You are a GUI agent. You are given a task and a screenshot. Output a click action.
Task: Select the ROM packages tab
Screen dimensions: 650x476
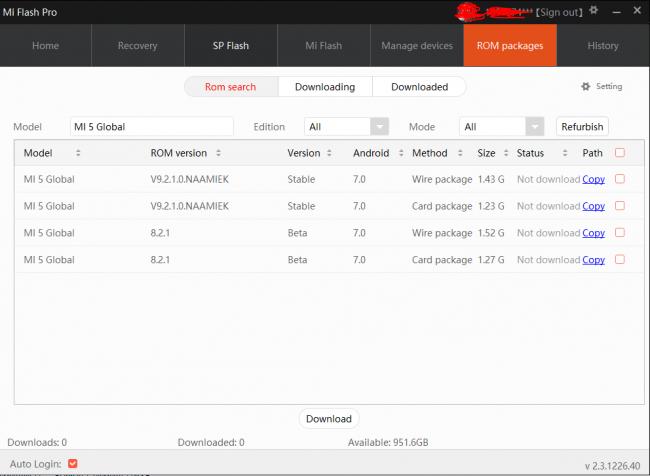510,45
